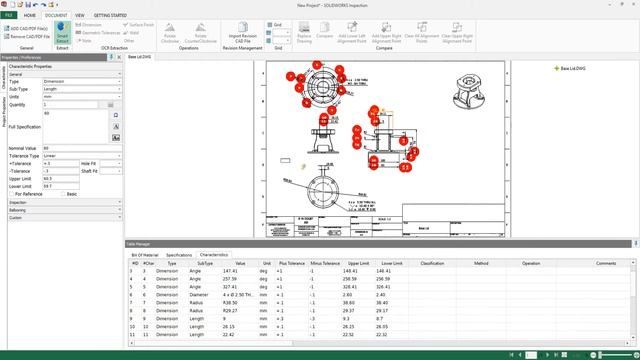The width and height of the screenshot is (640, 360).
Task: Click the top symbol icon beside Full Specification
Action: point(116,116)
